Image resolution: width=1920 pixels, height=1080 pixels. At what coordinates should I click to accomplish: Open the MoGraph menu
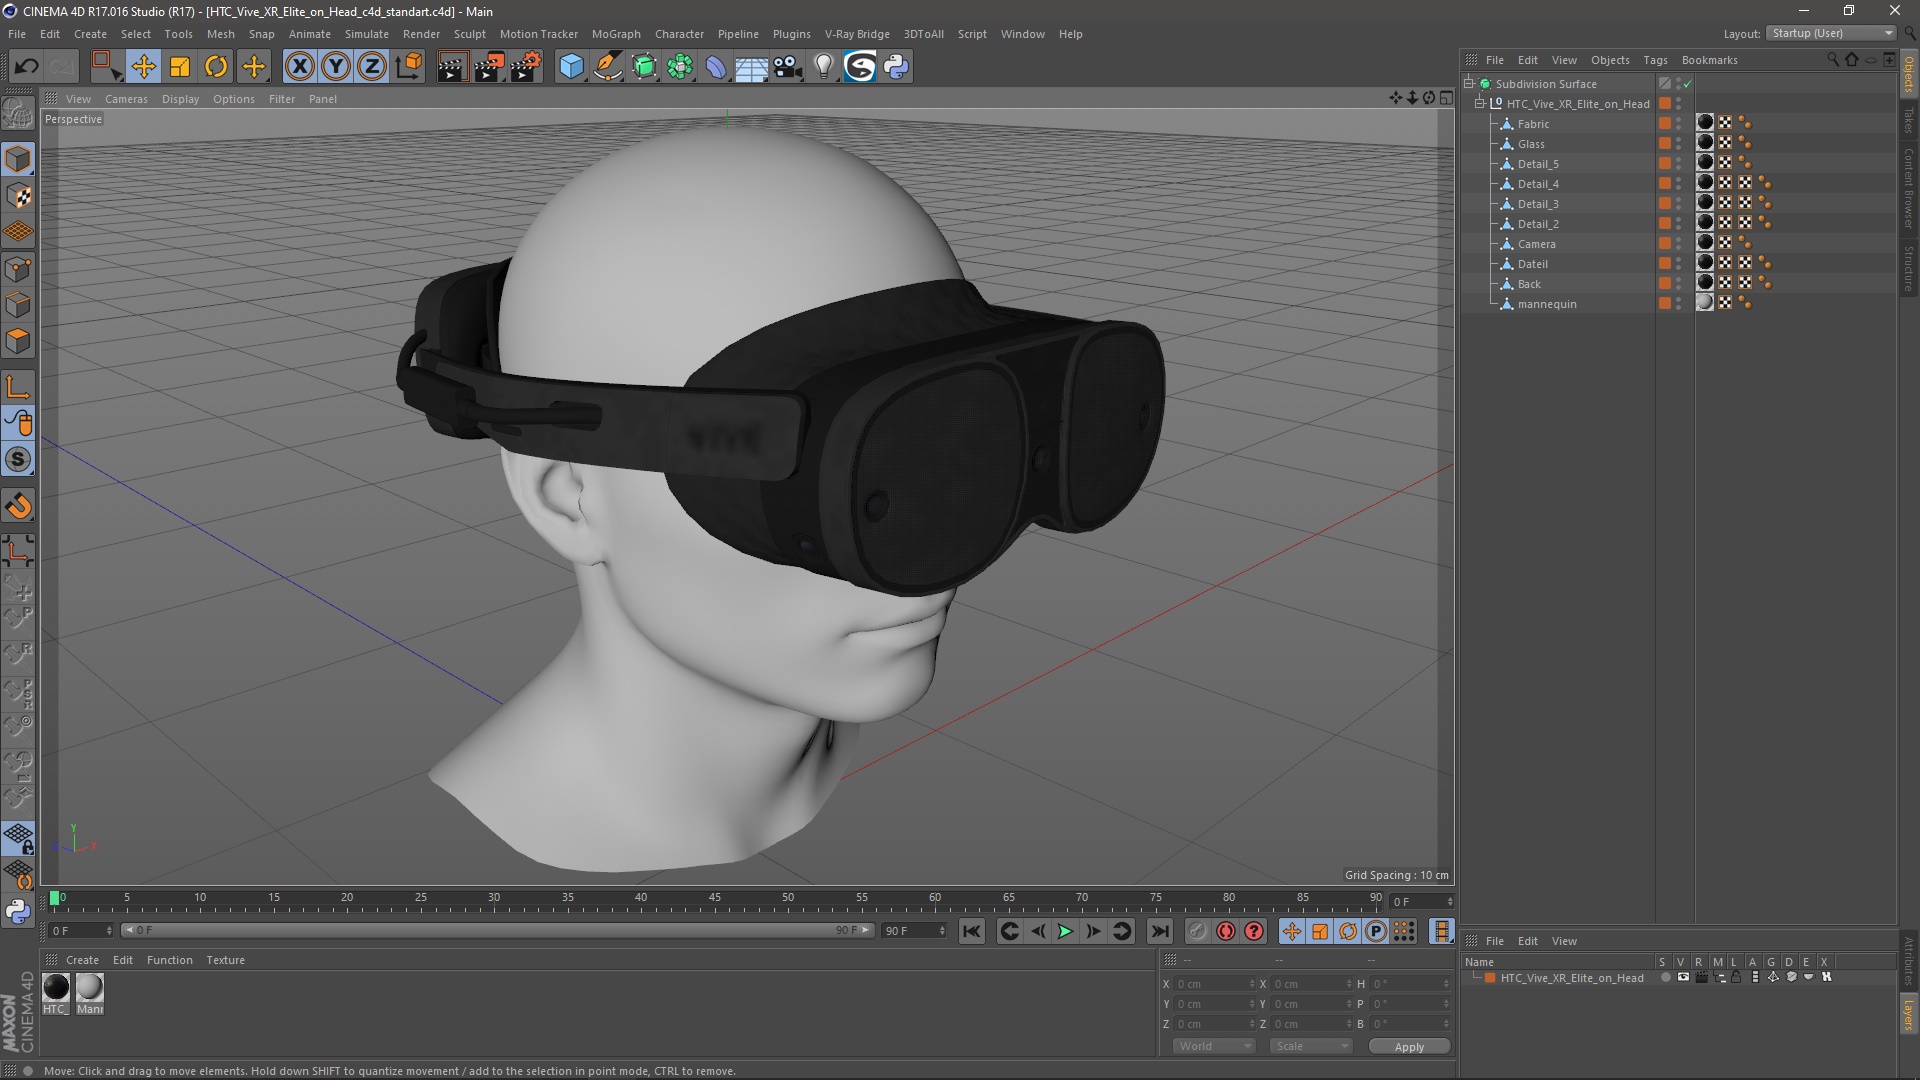pos(616,34)
